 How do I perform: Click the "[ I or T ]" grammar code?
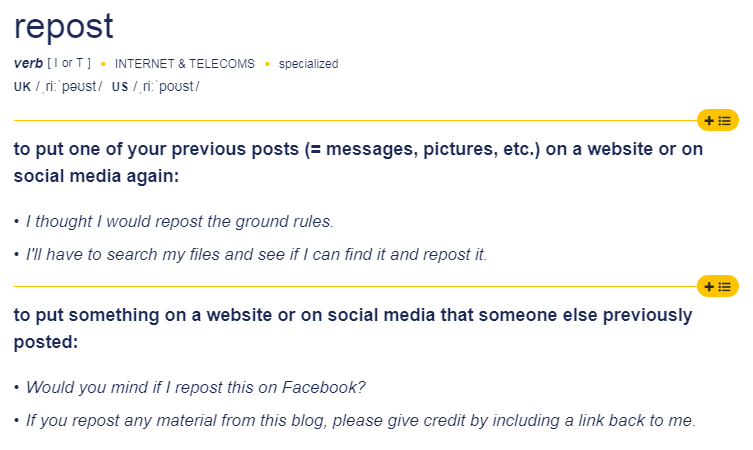69,63
